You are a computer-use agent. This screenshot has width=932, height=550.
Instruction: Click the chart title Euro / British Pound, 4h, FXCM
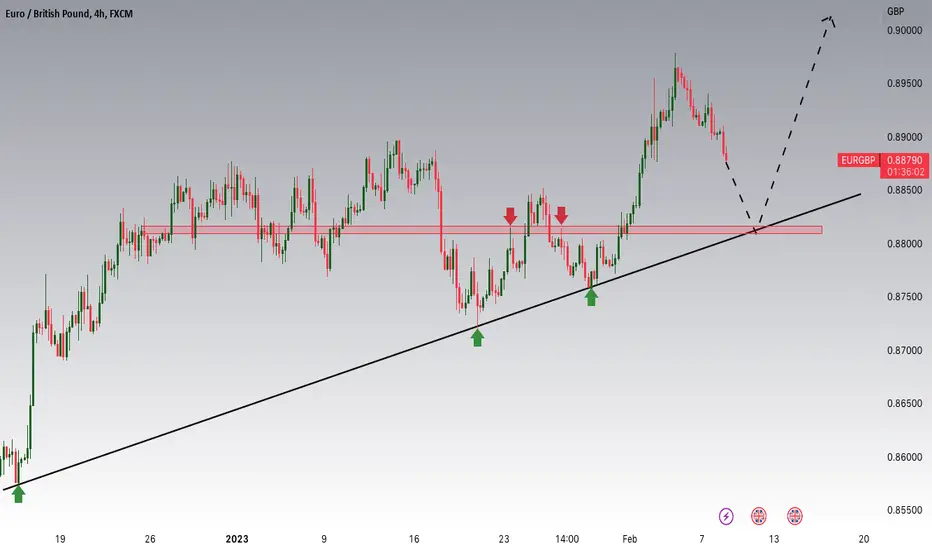click(x=69, y=13)
